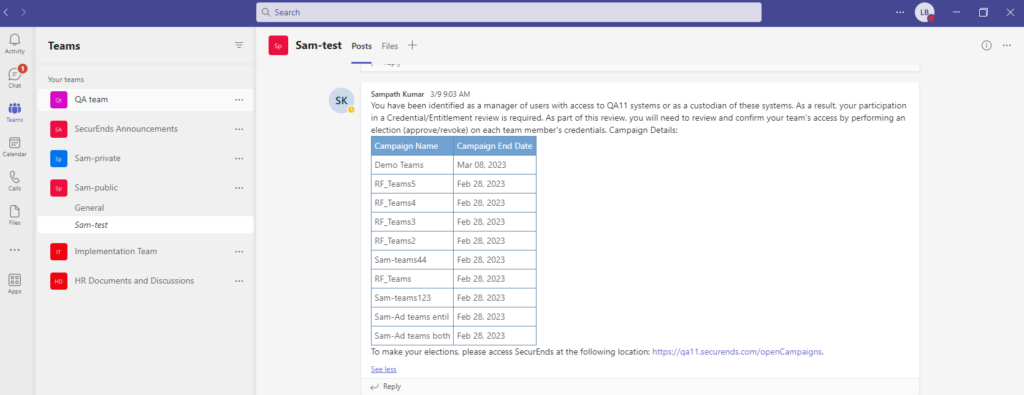Viewport: 1024px width, 395px height.
Task: Click the Sam-Ad teams entil cell
Action: (413, 317)
